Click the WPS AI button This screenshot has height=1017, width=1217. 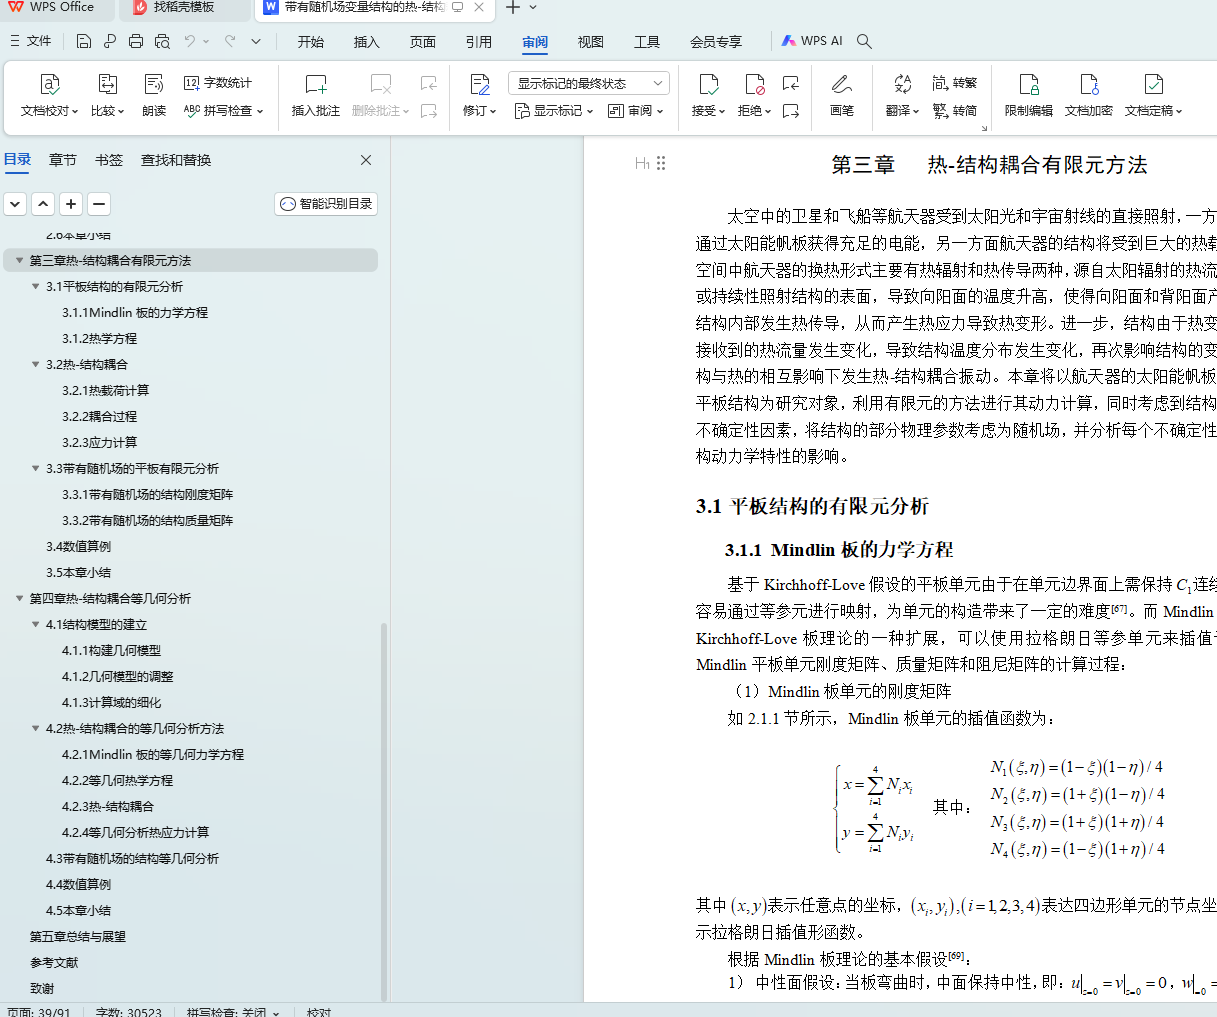(812, 41)
